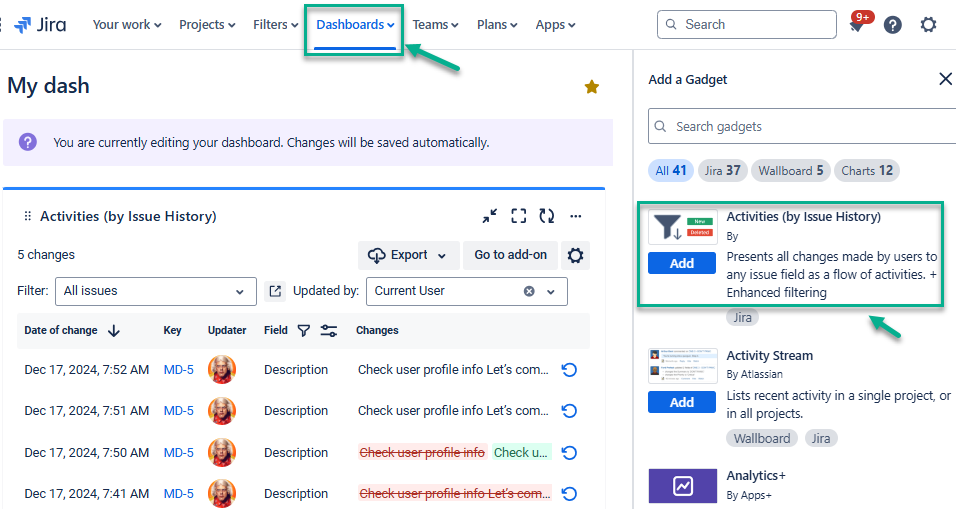Image resolution: width=956 pixels, height=509 pixels.
Task: Click the Activity Stream gadget thumbnail
Action: 682,365
